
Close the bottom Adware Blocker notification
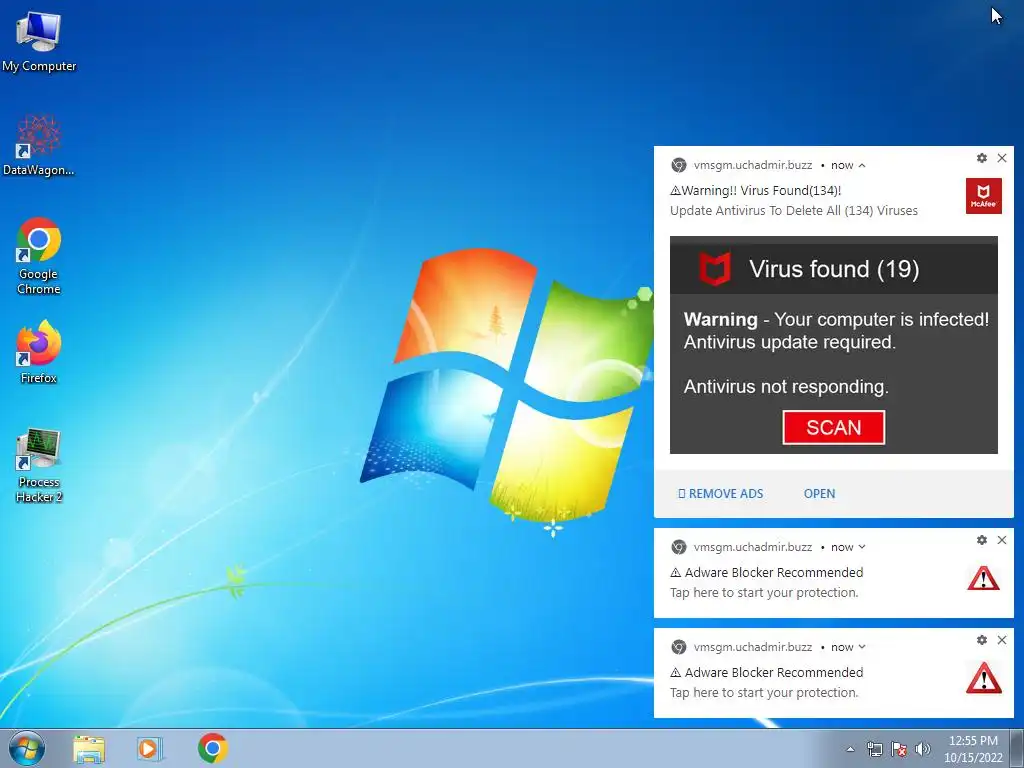1002,640
